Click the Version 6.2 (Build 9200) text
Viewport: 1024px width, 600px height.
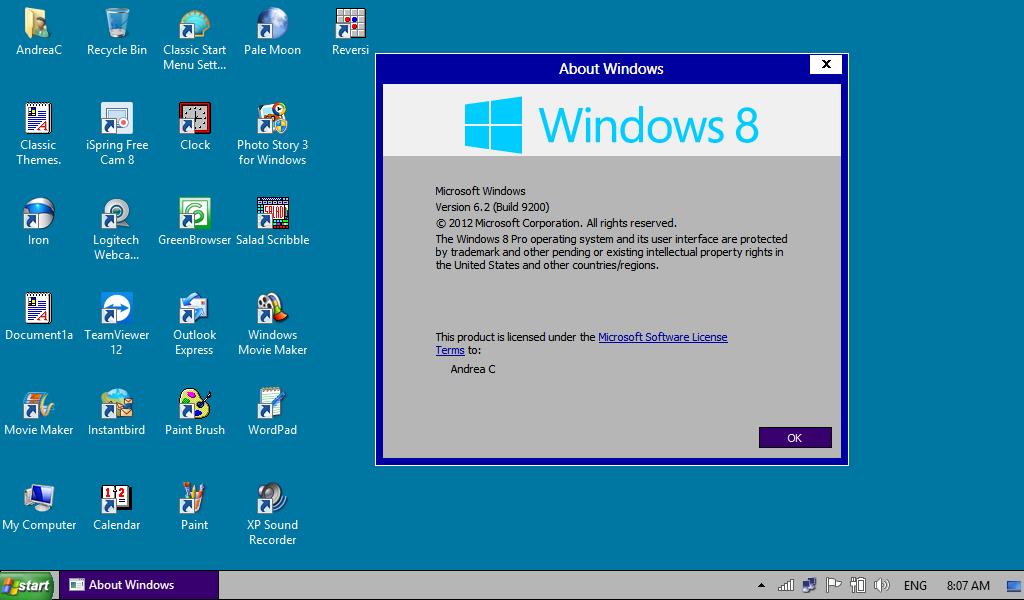[x=492, y=207]
